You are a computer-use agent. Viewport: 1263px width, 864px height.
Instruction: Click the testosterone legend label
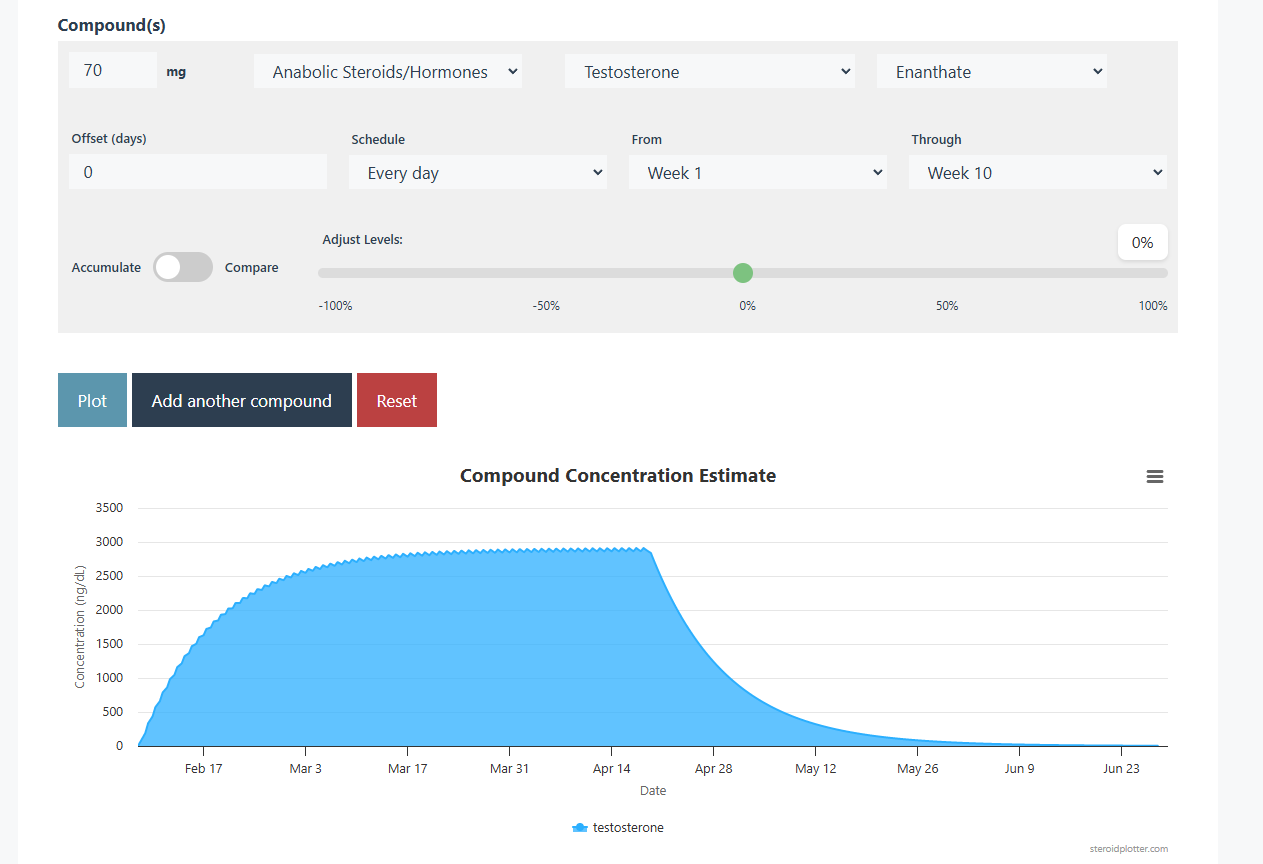628,828
